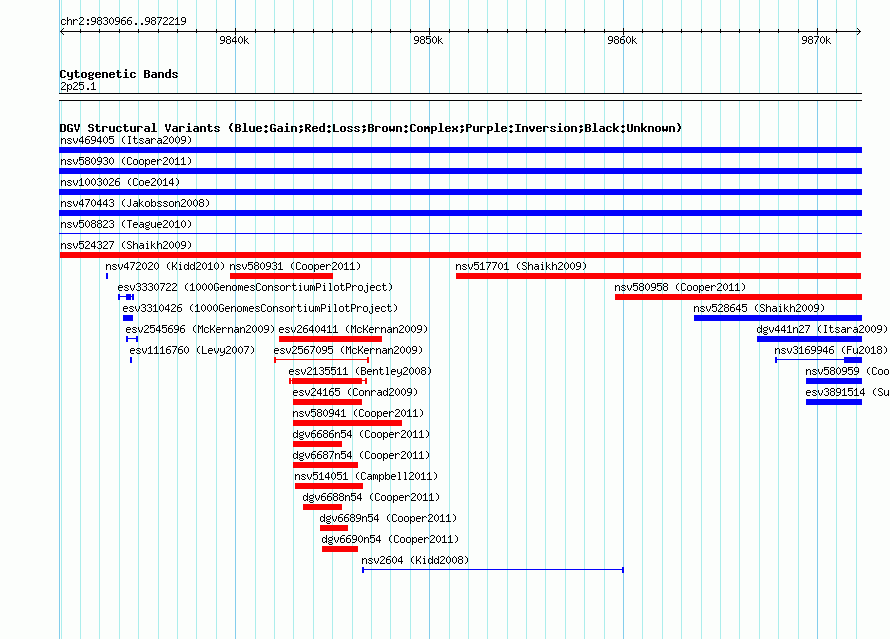Click the esv3310426 1000Genomes label
Screen dimensions: 890x639
(260, 308)
